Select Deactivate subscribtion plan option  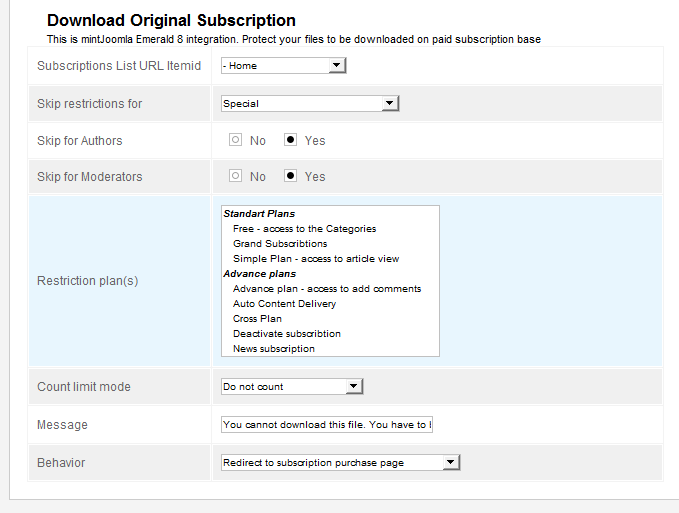287,334
